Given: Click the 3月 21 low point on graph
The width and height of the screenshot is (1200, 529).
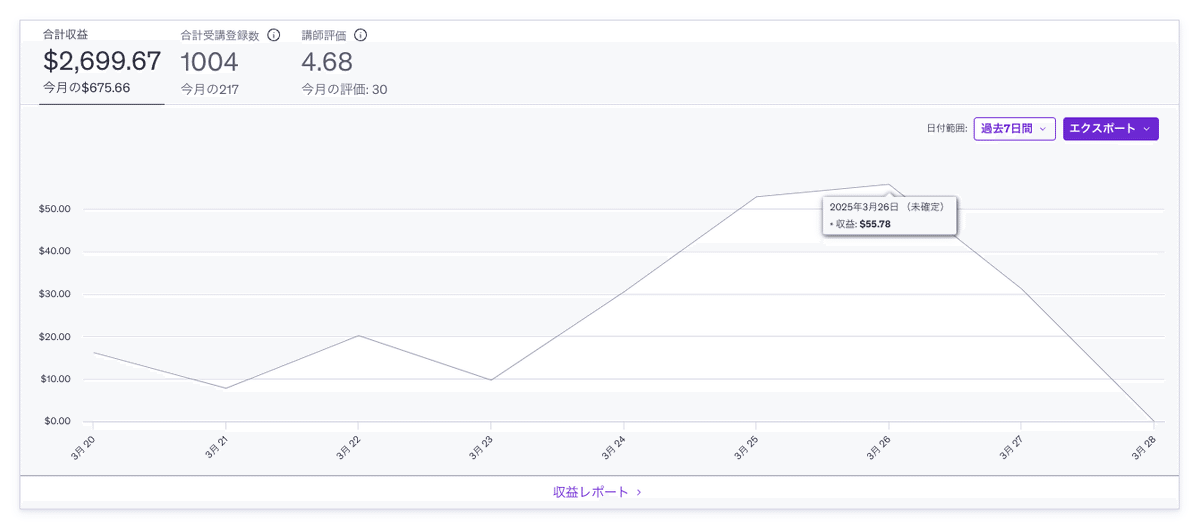Looking at the screenshot, I should point(225,388).
